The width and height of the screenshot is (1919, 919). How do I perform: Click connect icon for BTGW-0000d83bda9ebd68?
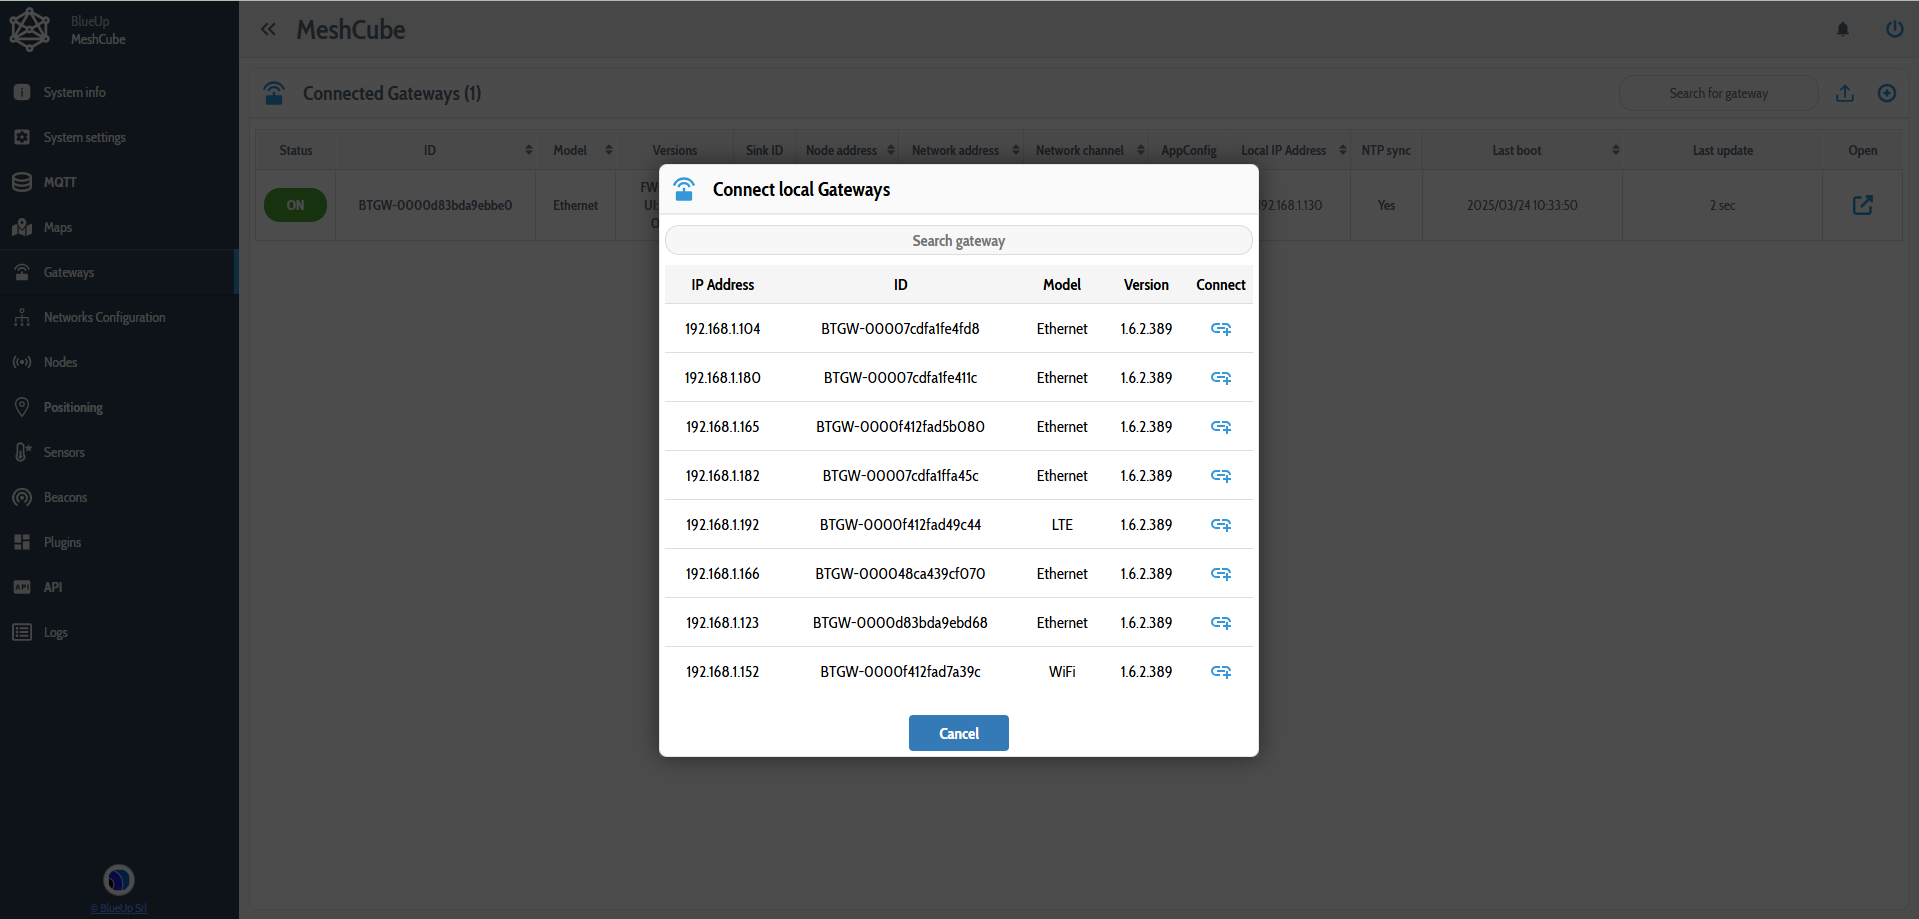coord(1220,623)
